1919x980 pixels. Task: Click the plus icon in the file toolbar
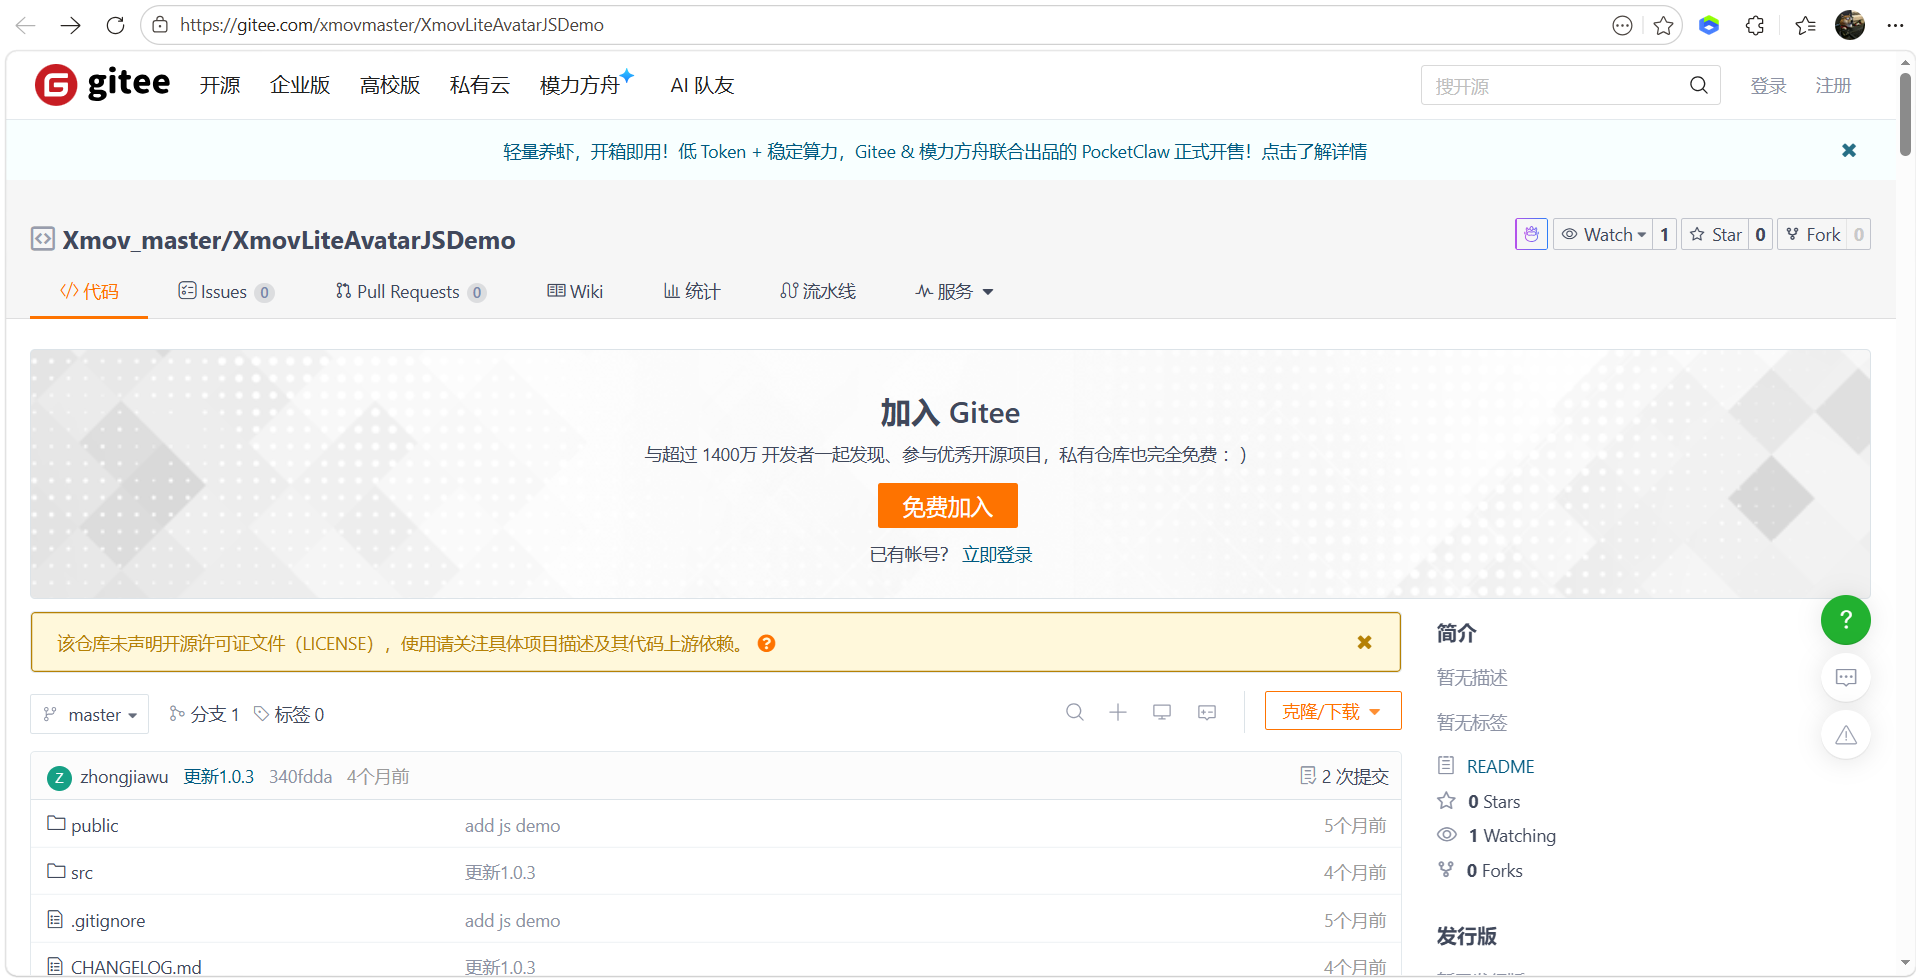[1118, 712]
